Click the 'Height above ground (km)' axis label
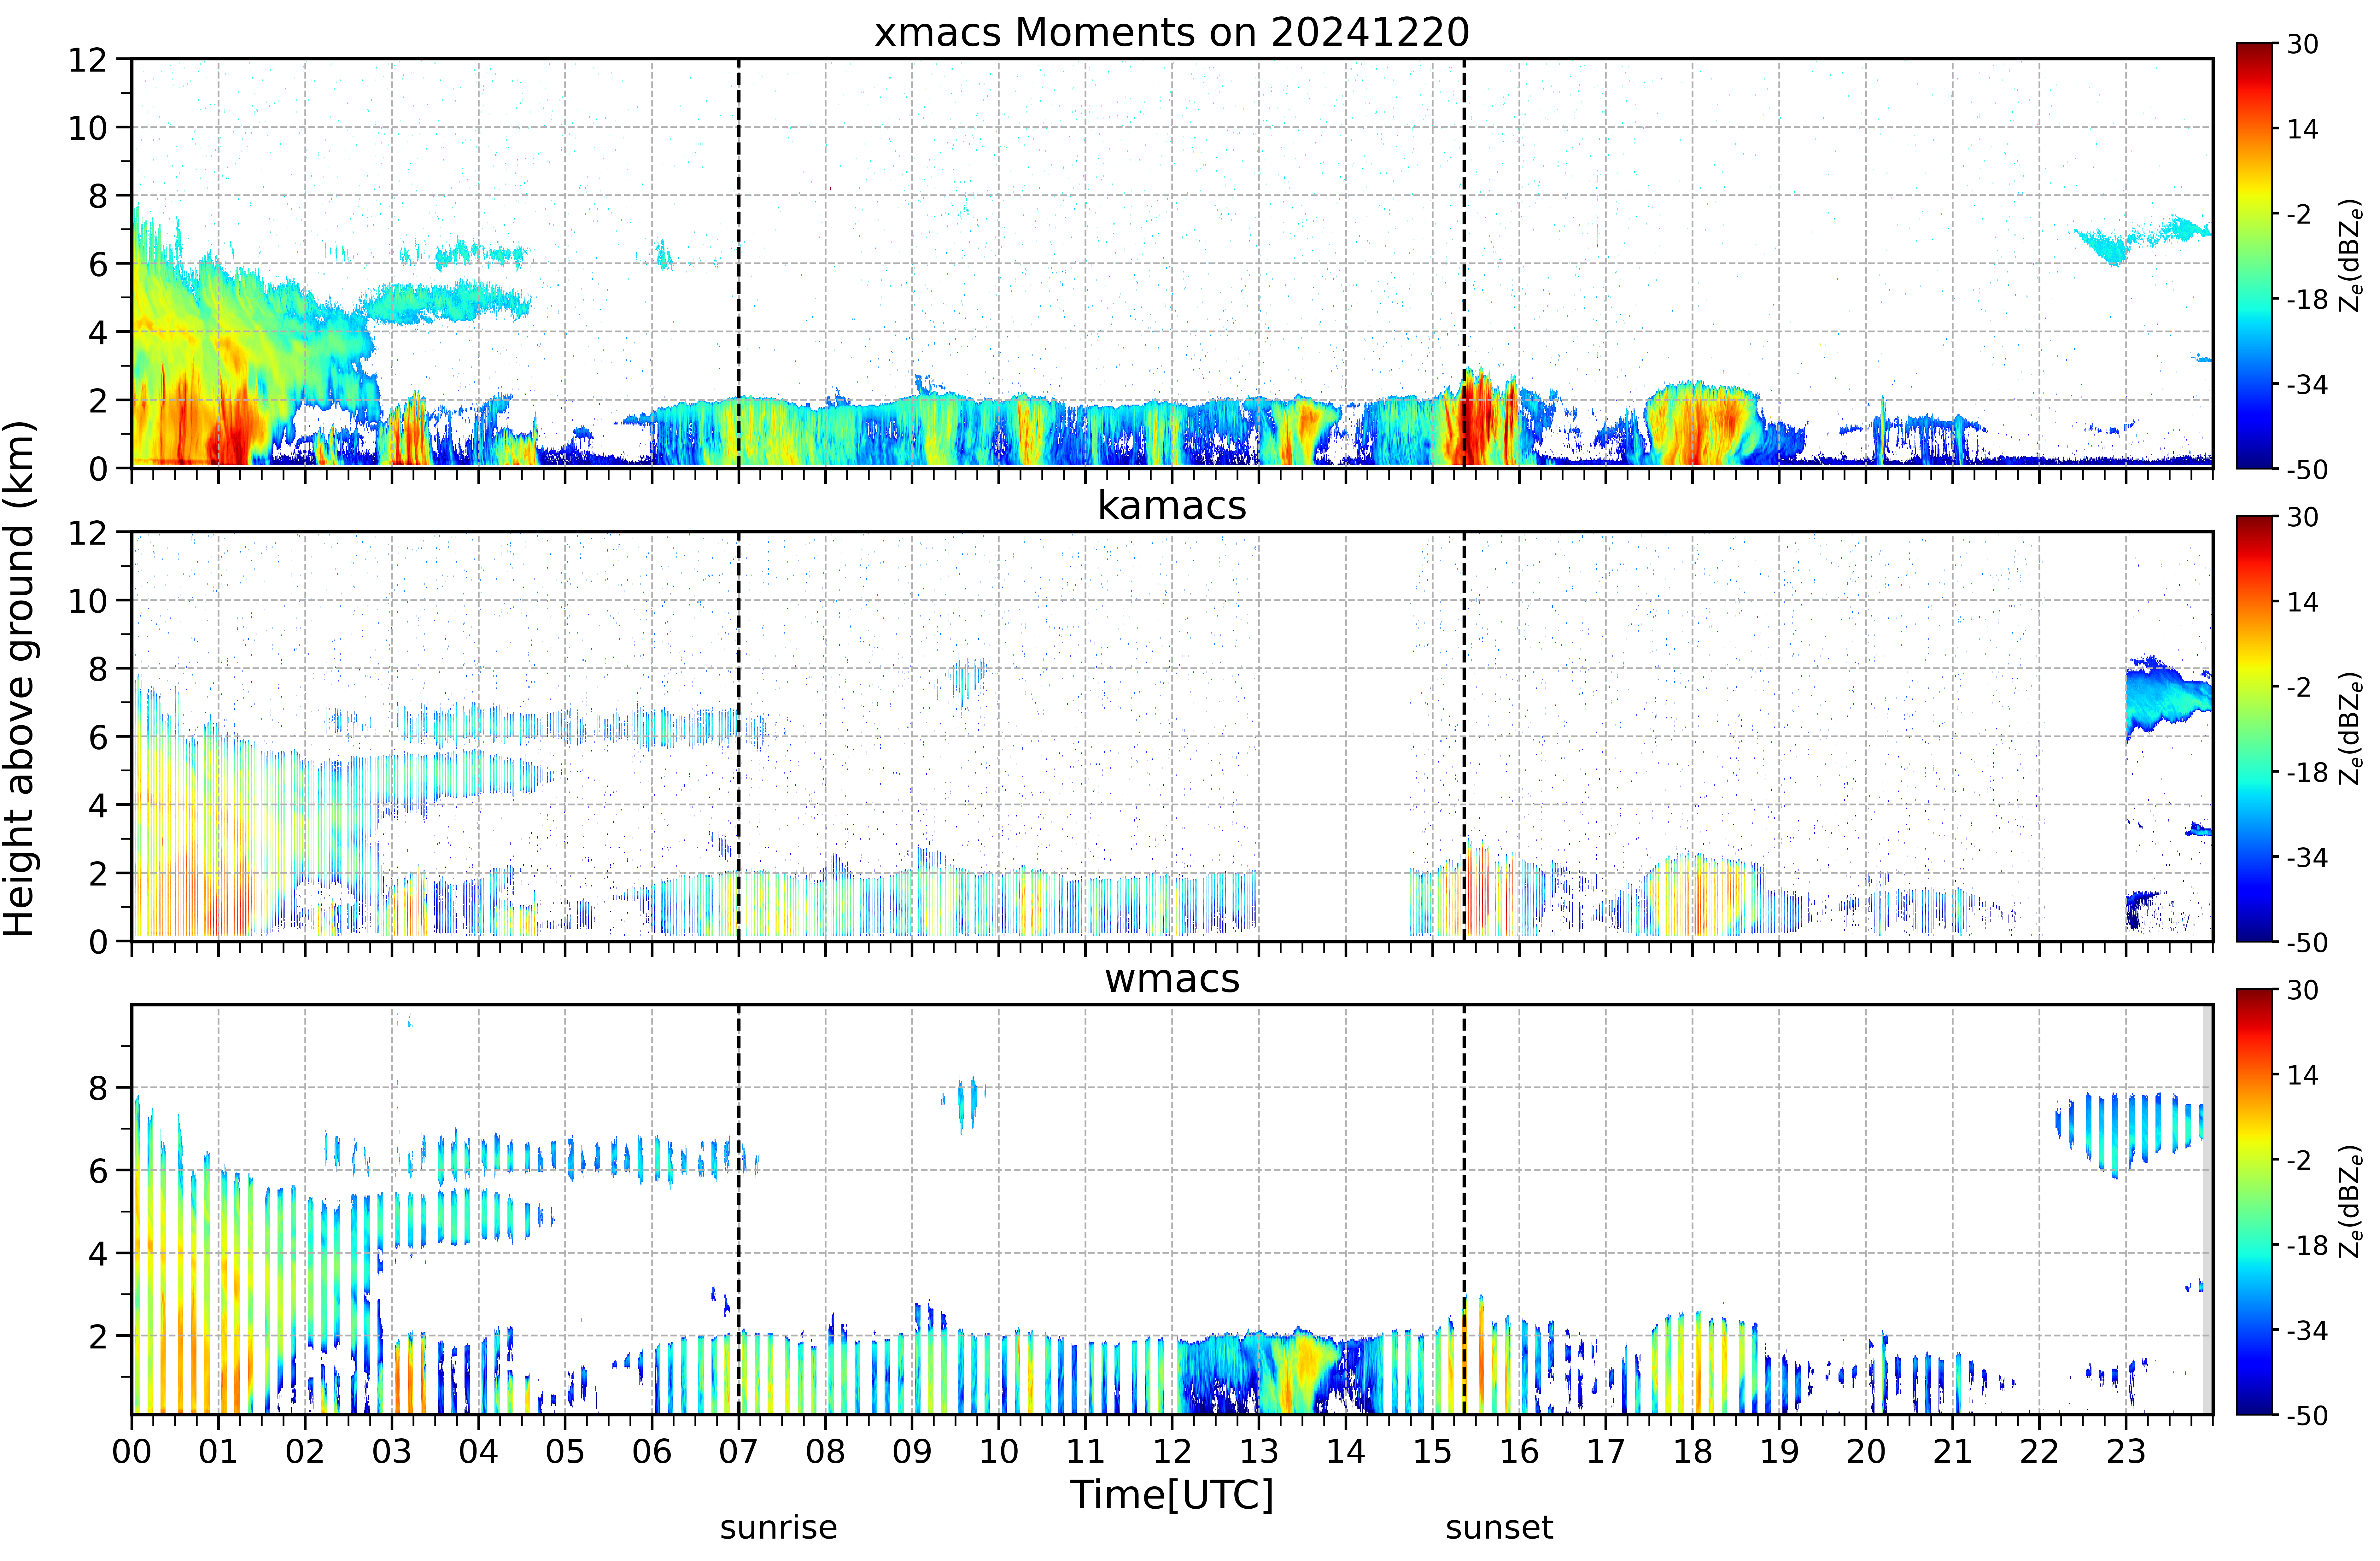Viewport: 2380px width, 1561px height. click(x=19, y=679)
